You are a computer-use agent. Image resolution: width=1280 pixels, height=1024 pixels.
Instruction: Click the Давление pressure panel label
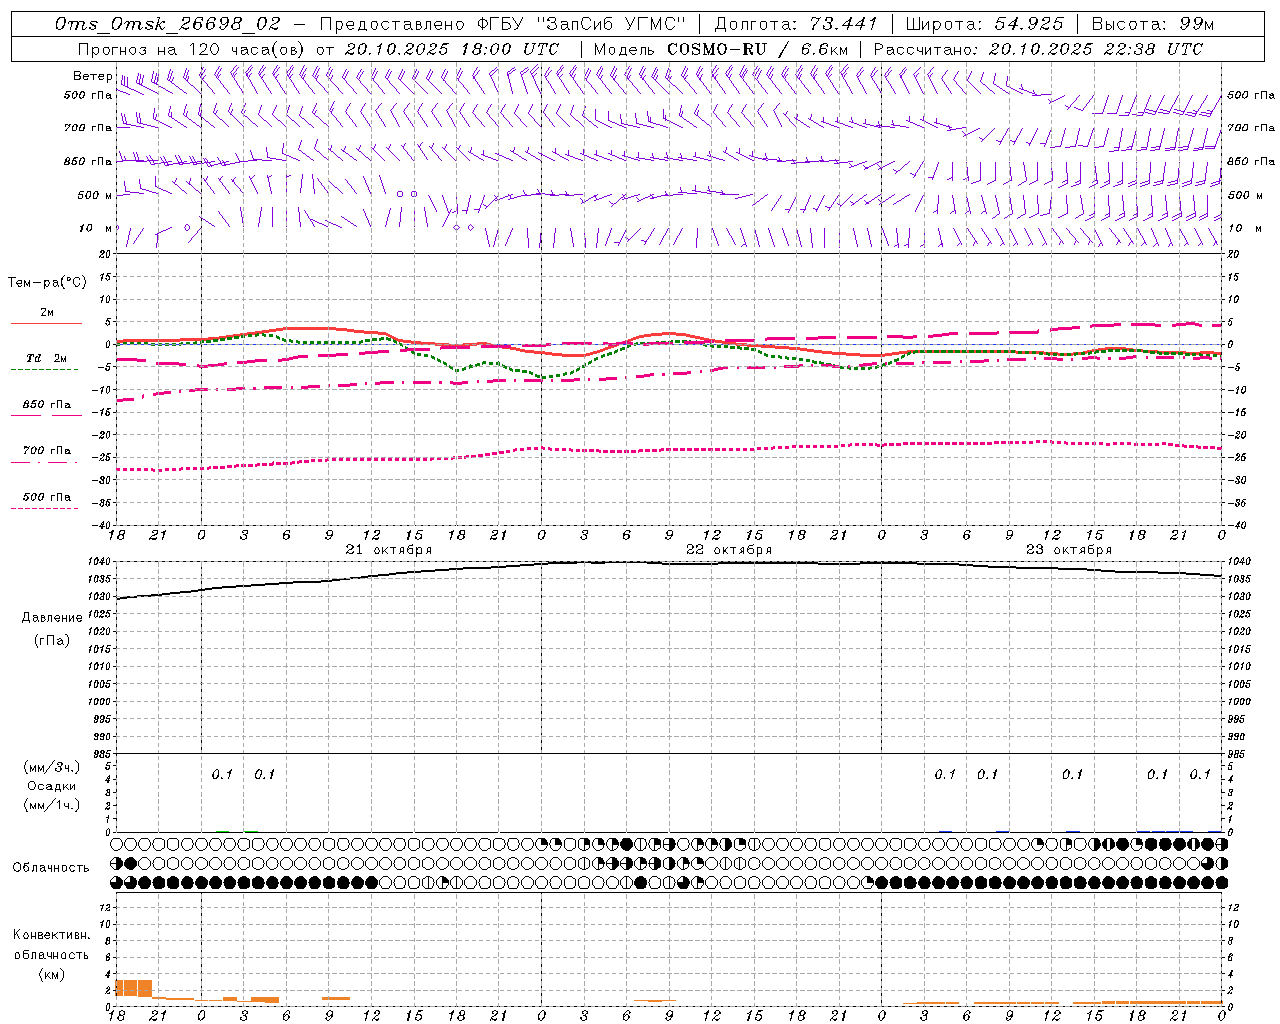(x=52, y=618)
